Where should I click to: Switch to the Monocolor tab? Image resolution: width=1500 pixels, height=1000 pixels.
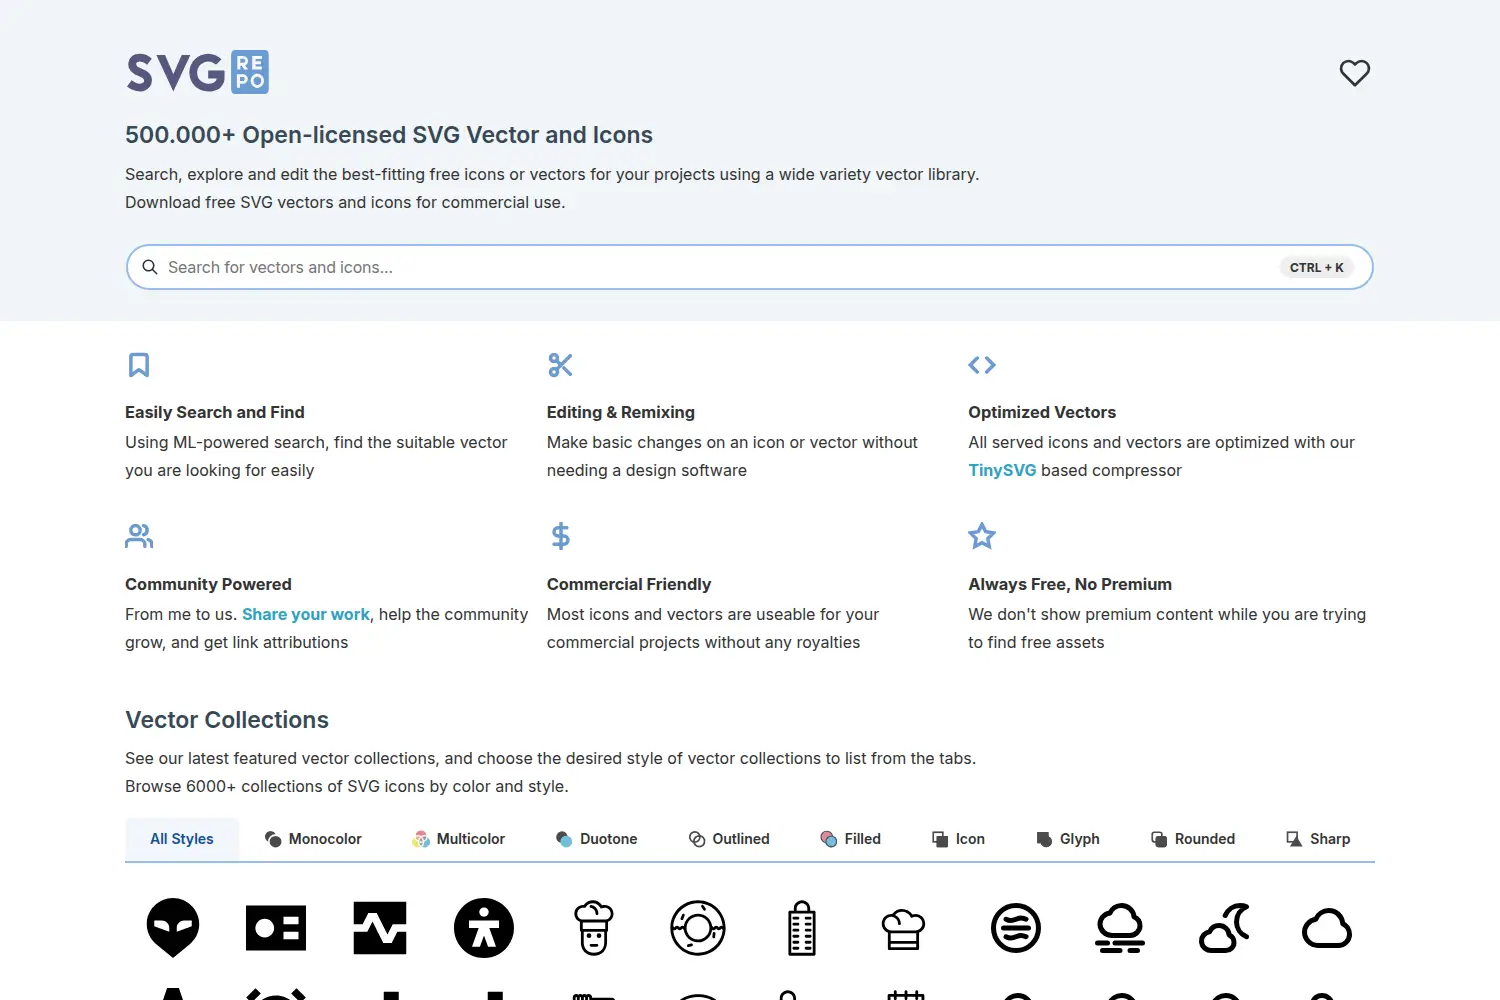313,839
